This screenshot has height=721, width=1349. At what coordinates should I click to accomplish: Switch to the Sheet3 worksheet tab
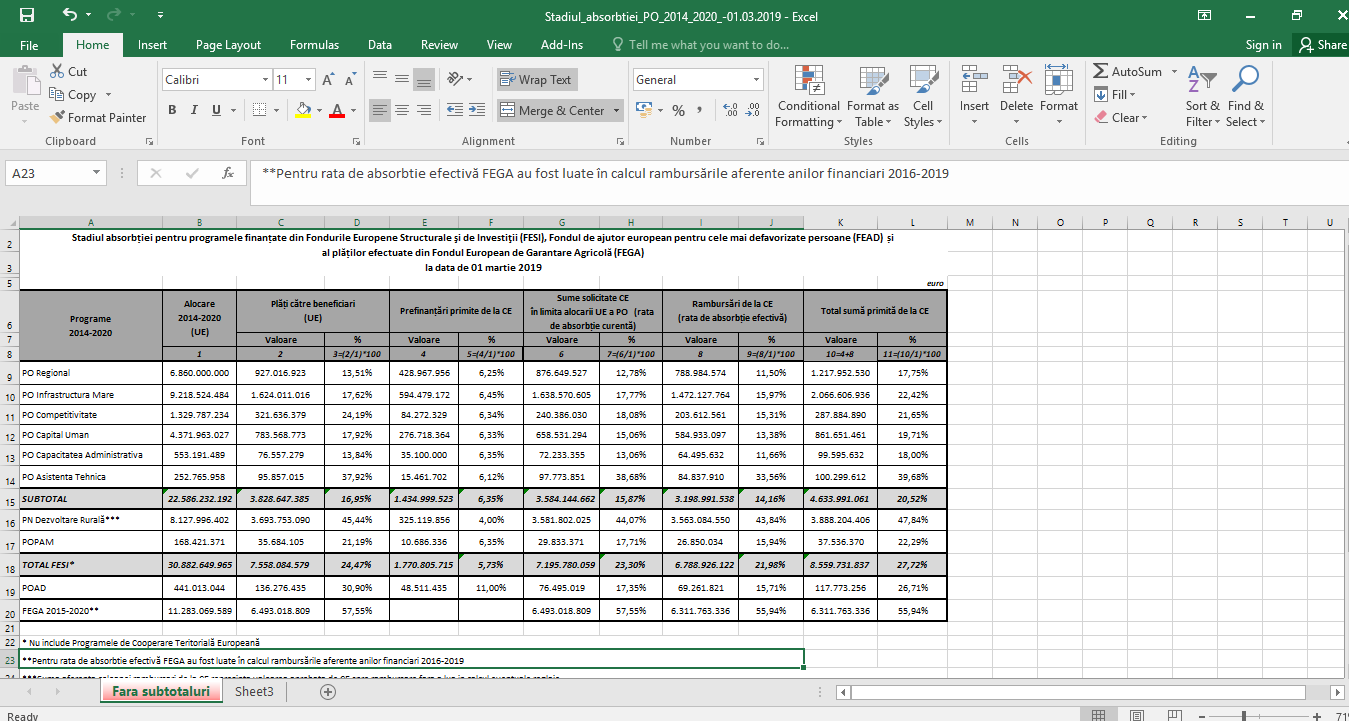click(254, 691)
